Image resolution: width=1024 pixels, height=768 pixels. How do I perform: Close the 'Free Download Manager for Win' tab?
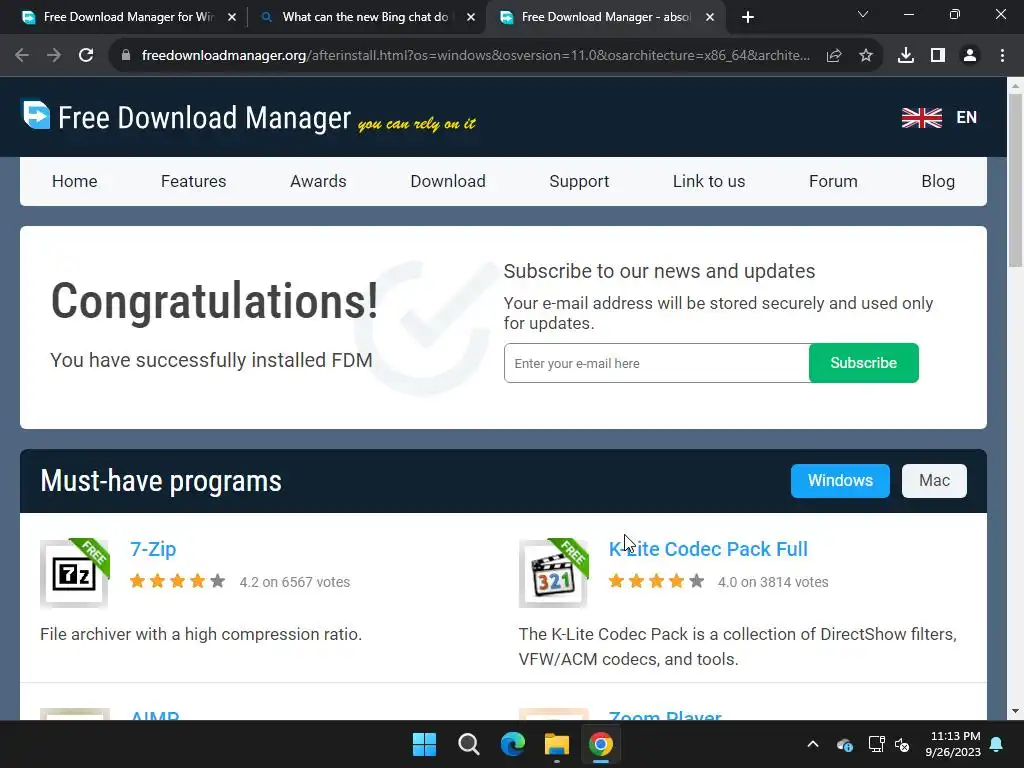232,18
